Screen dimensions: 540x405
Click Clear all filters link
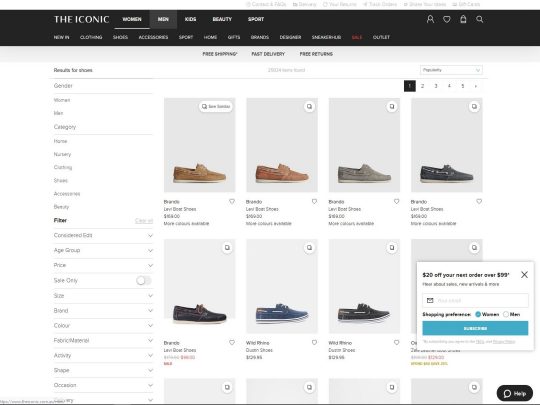[144, 220]
